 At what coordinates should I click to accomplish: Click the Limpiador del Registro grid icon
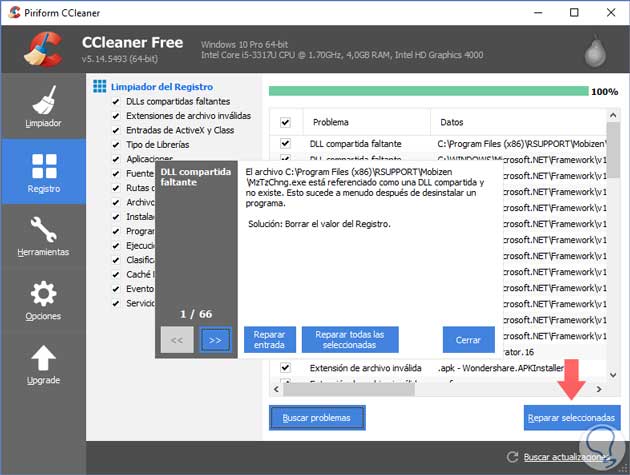pos(100,86)
